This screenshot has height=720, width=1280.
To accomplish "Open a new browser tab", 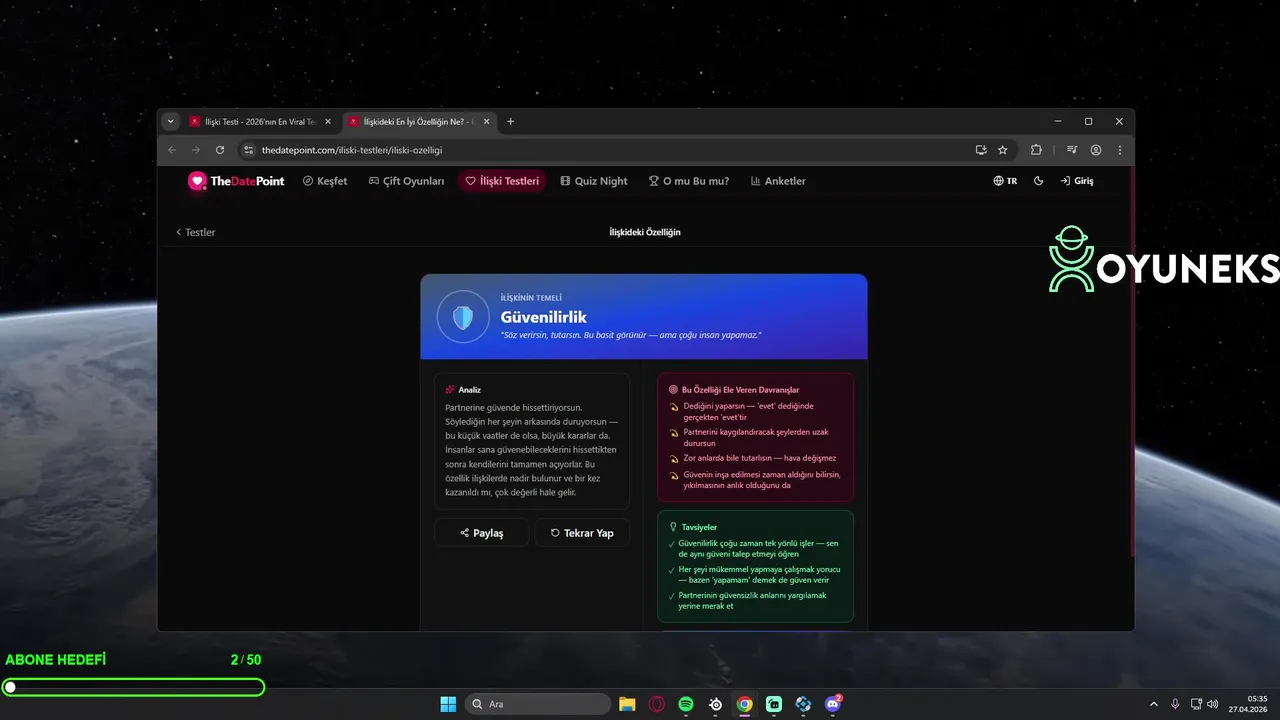I will coord(510,121).
